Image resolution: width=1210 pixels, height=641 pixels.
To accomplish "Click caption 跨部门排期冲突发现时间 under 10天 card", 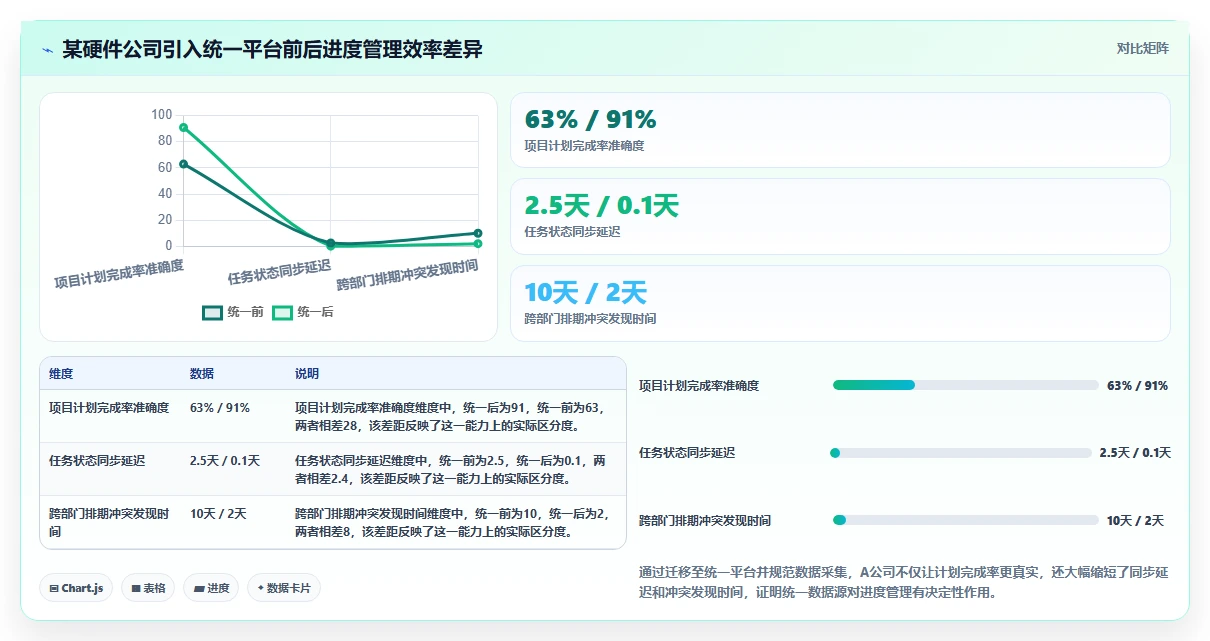I will coord(590,319).
